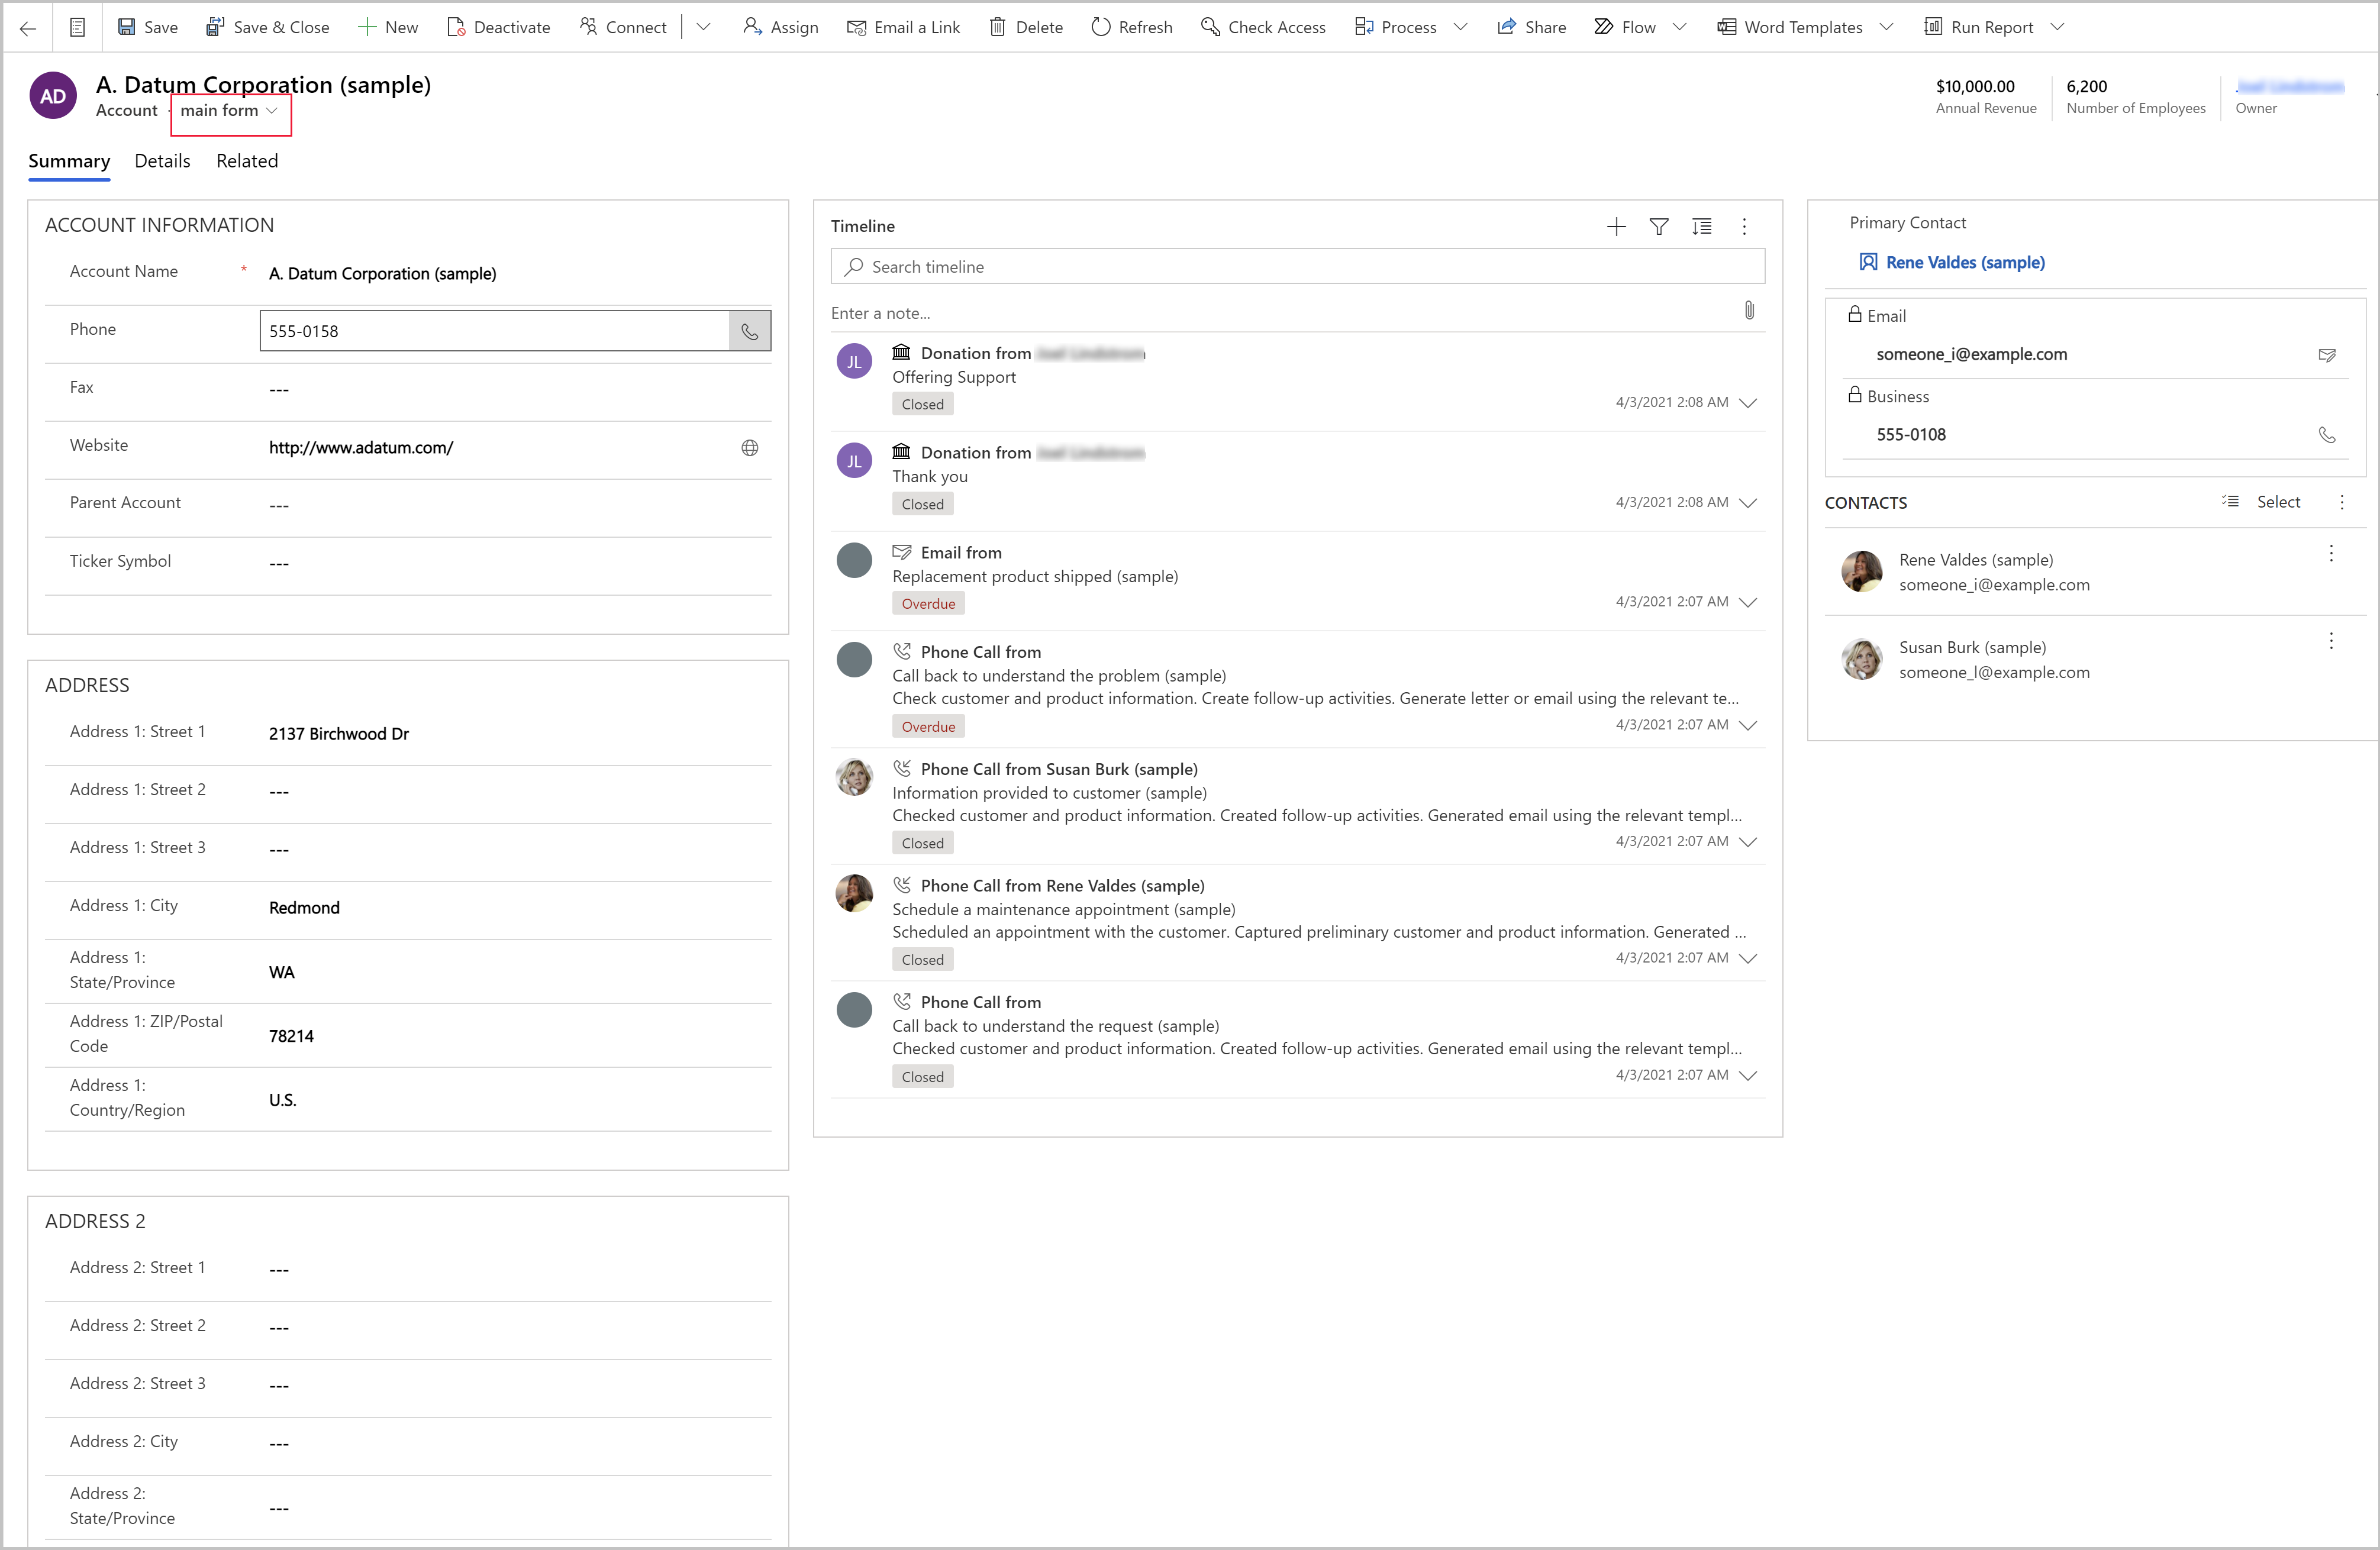Click the timeline search input field
2380x1550 pixels.
click(x=1298, y=265)
